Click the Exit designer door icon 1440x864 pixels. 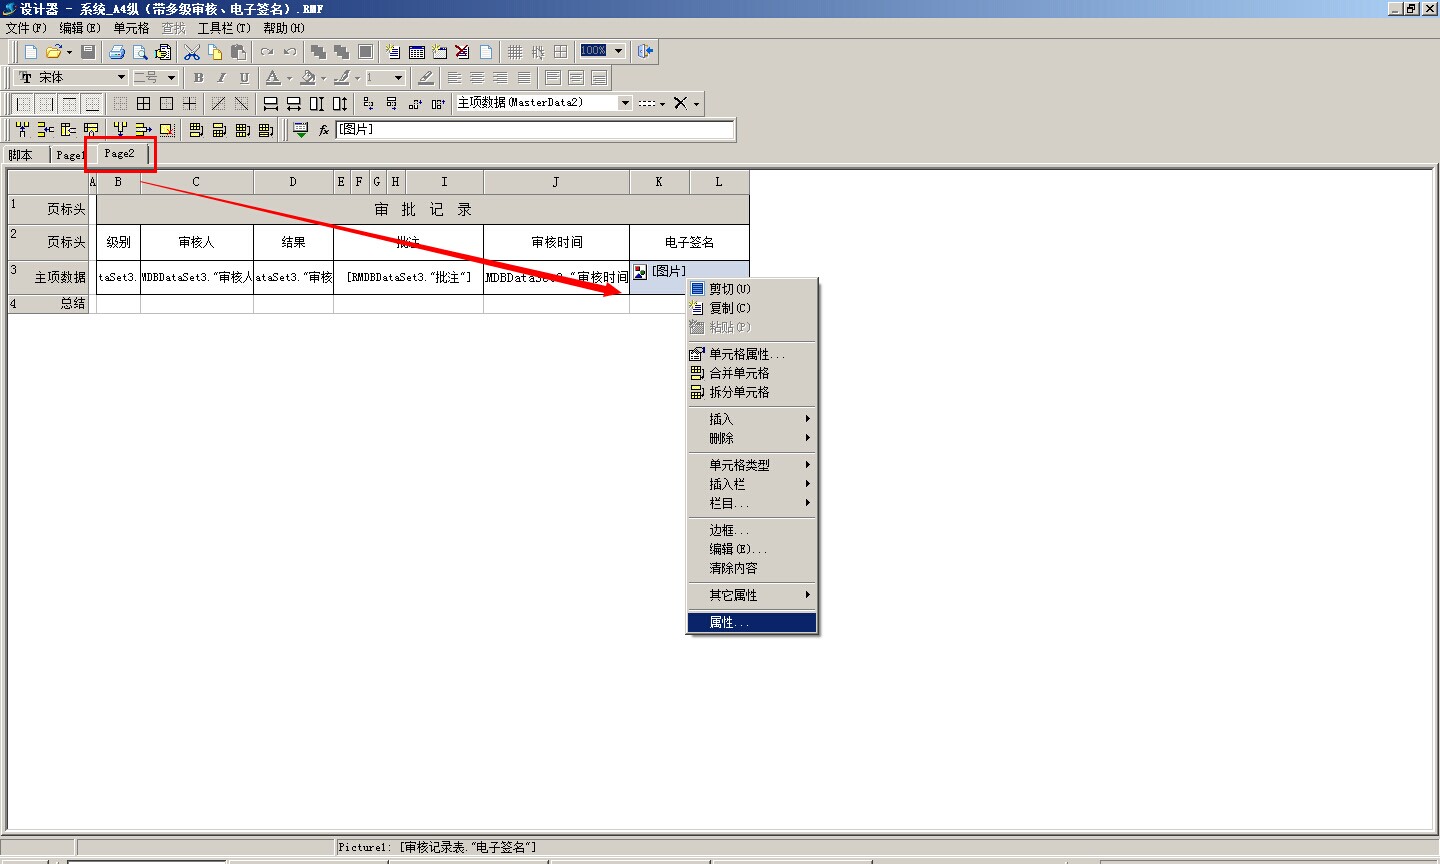pyautogui.click(x=645, y=52)
